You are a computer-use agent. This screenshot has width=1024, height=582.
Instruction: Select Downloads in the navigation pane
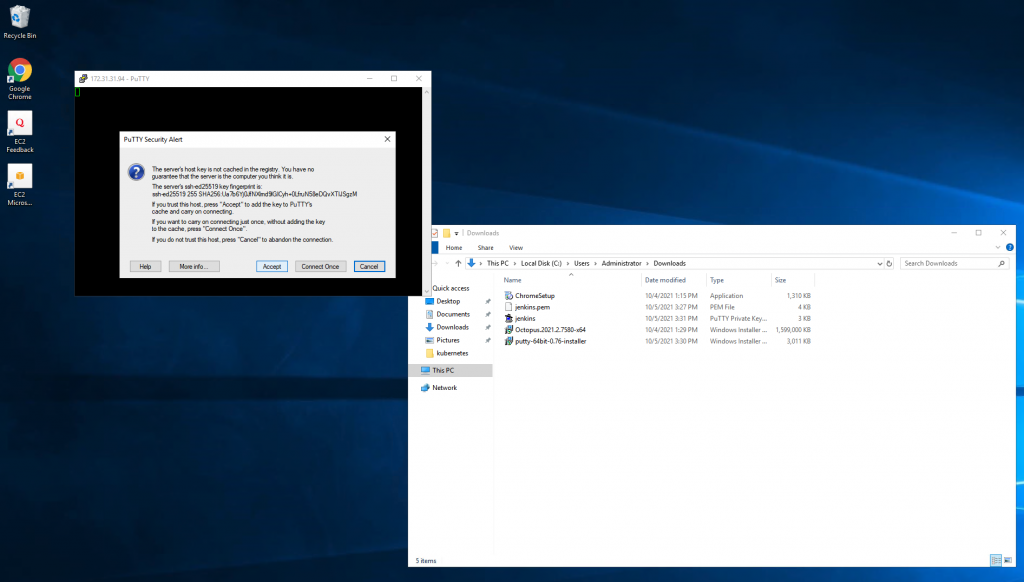pyautogui.click(x=453, y=327)
